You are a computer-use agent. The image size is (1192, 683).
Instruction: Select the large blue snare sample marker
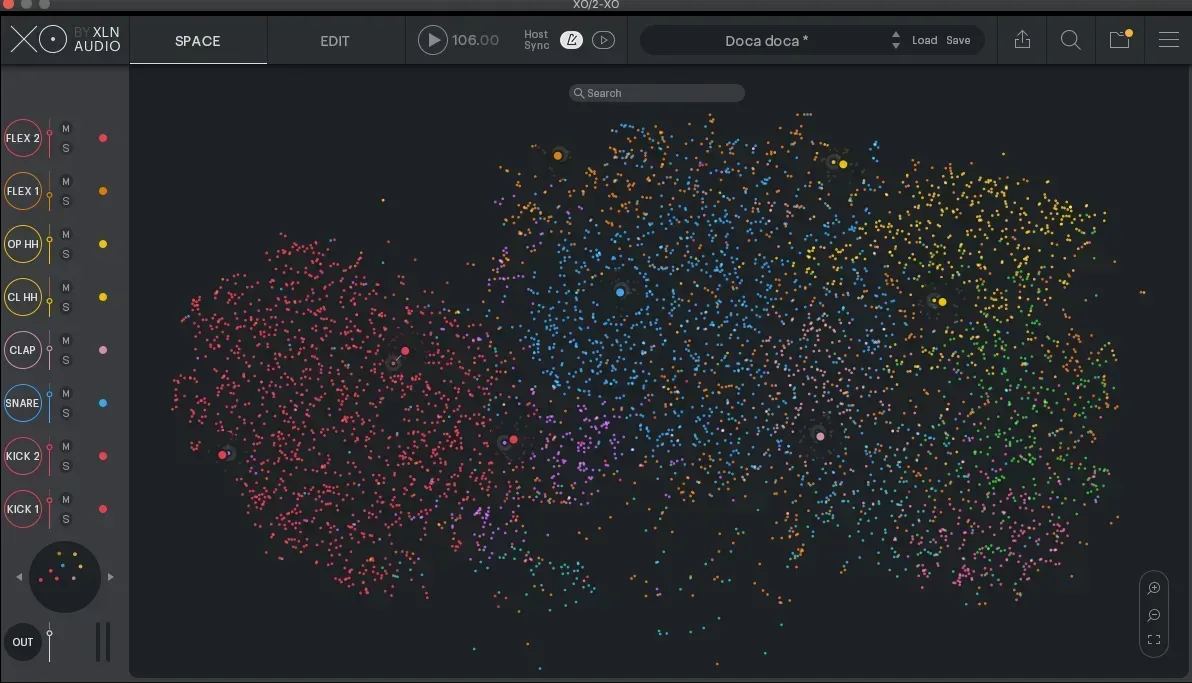pos(620,292)
